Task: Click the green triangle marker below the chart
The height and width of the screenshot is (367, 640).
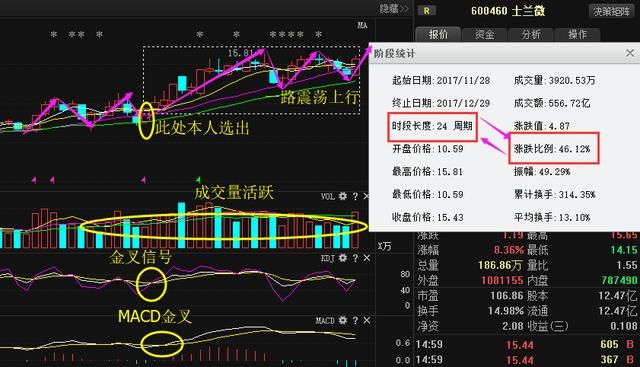Action: pos(198,179)
